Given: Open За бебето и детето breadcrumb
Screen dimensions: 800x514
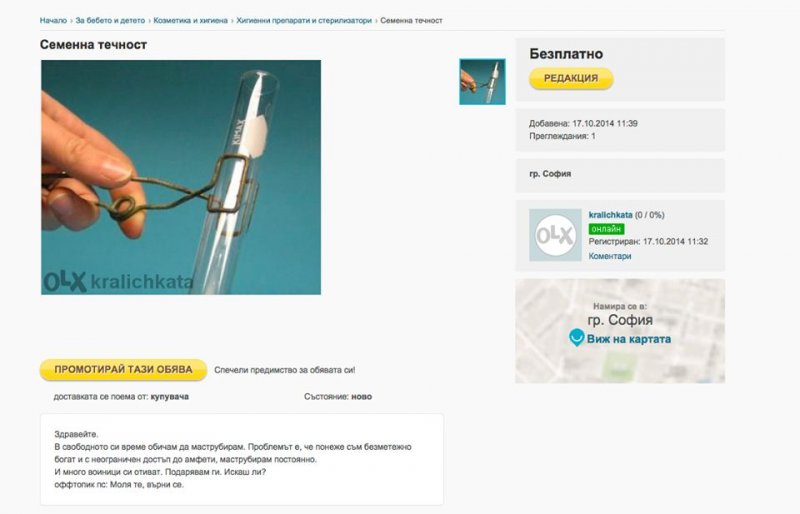Looking at the screenshot, I should point(110,20).
